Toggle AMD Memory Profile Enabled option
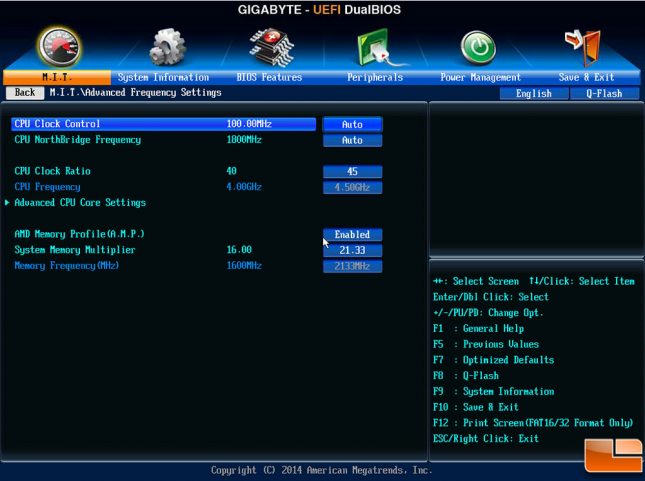The width and height of the screenshot is (645, 481). pyautogui.click(x=353, y=235)
